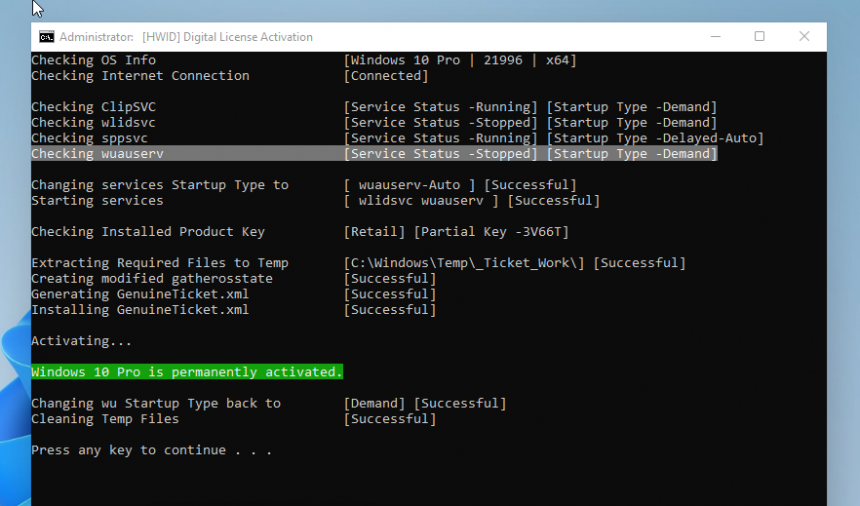The image size is (860, 506).
Task: Select the highlighted 'Checking wuauserv' line
Action: [x=97, y=154]
